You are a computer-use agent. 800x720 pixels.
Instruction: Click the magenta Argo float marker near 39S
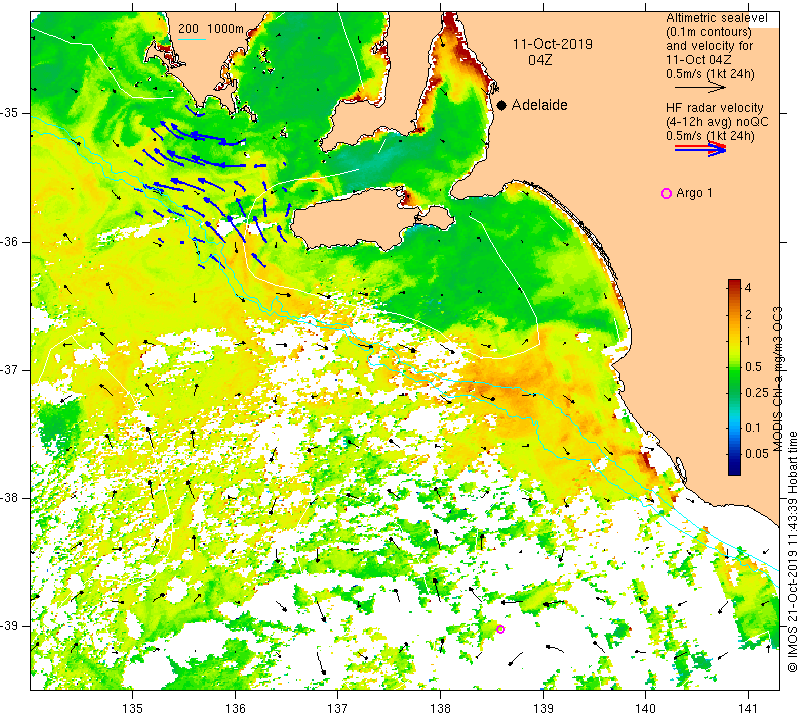501,629
